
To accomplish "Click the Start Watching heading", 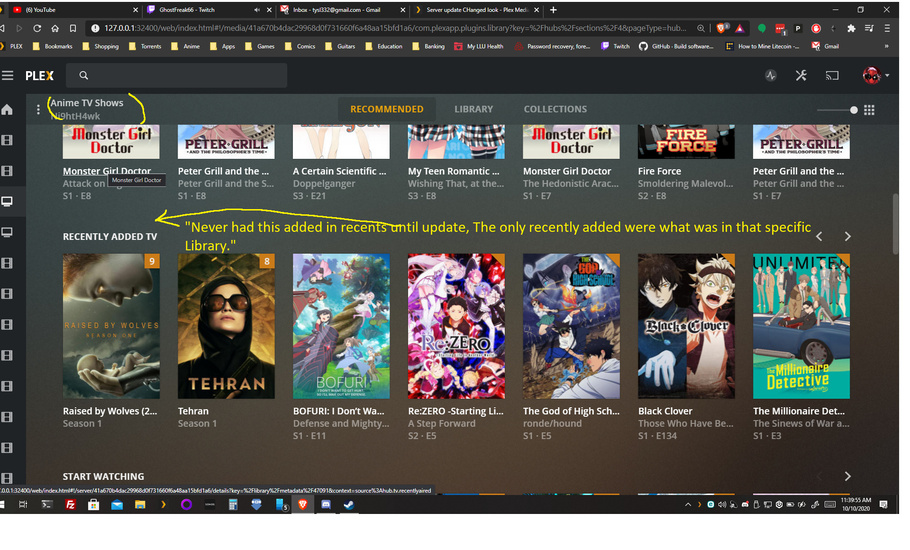I will coord(103,476).
